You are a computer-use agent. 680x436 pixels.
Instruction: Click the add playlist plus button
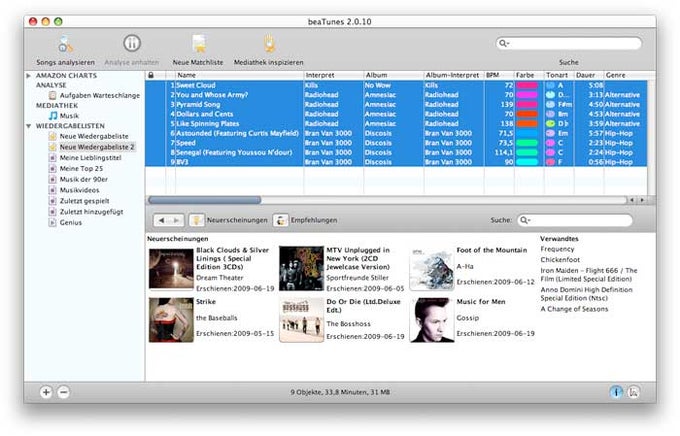[46, 393]
